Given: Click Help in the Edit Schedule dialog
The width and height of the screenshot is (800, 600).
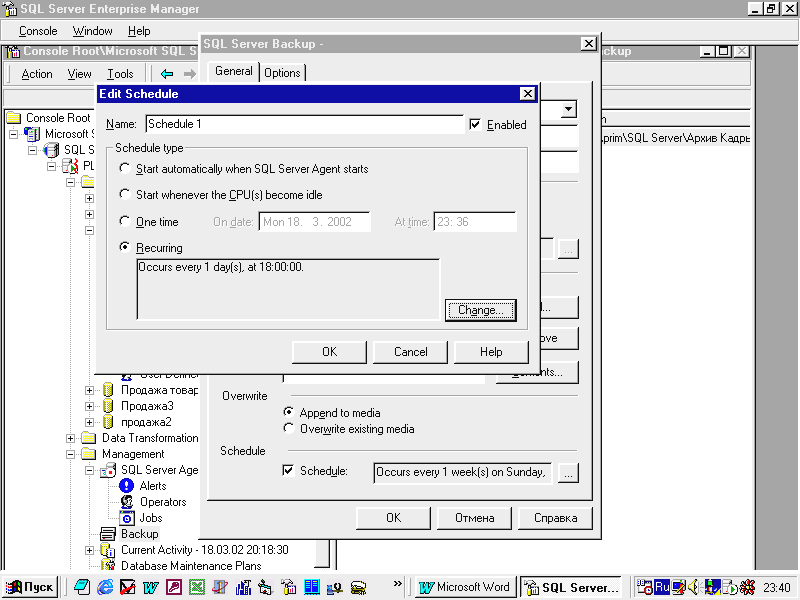Looking at the screenshot, I should [x=491, y=352].
